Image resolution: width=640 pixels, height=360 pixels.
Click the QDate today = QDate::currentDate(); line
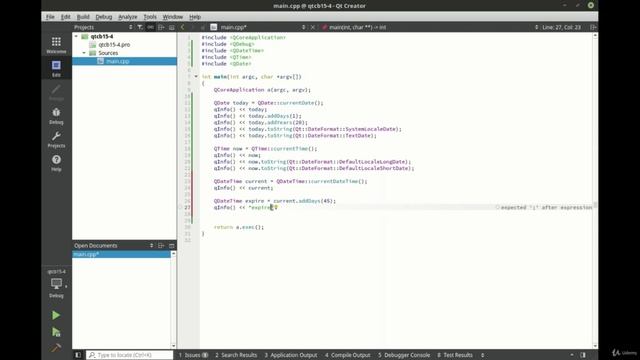point(268,103)
